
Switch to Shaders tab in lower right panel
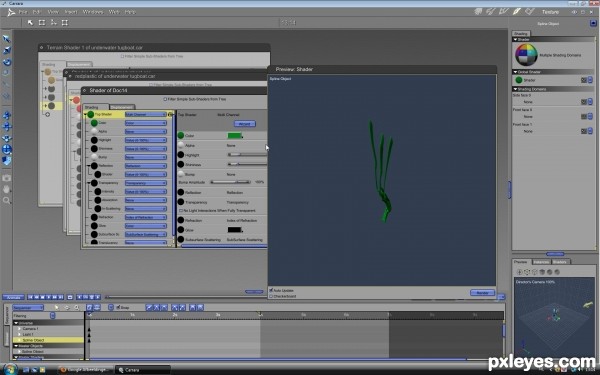coord(560,262)
